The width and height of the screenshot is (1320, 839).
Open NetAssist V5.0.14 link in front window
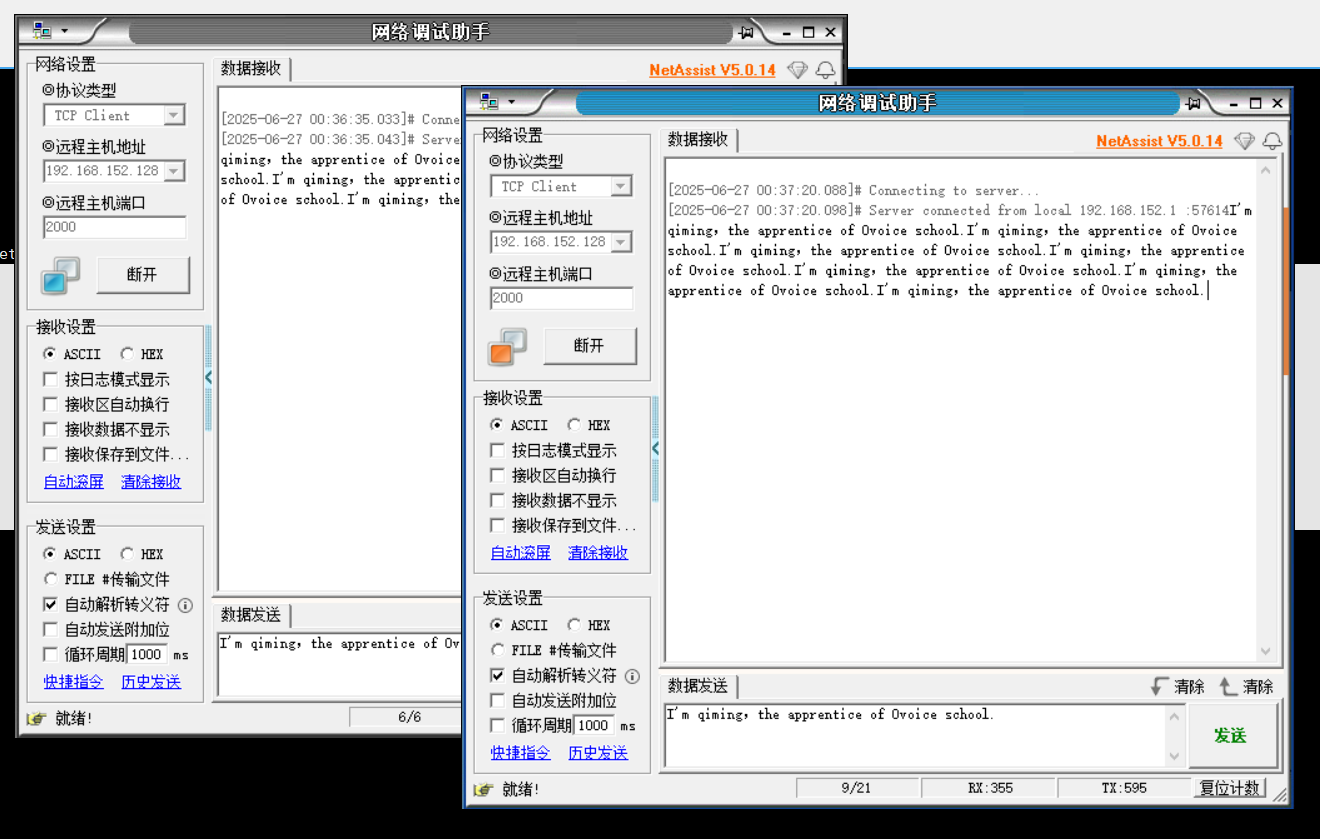(1159, 141)
